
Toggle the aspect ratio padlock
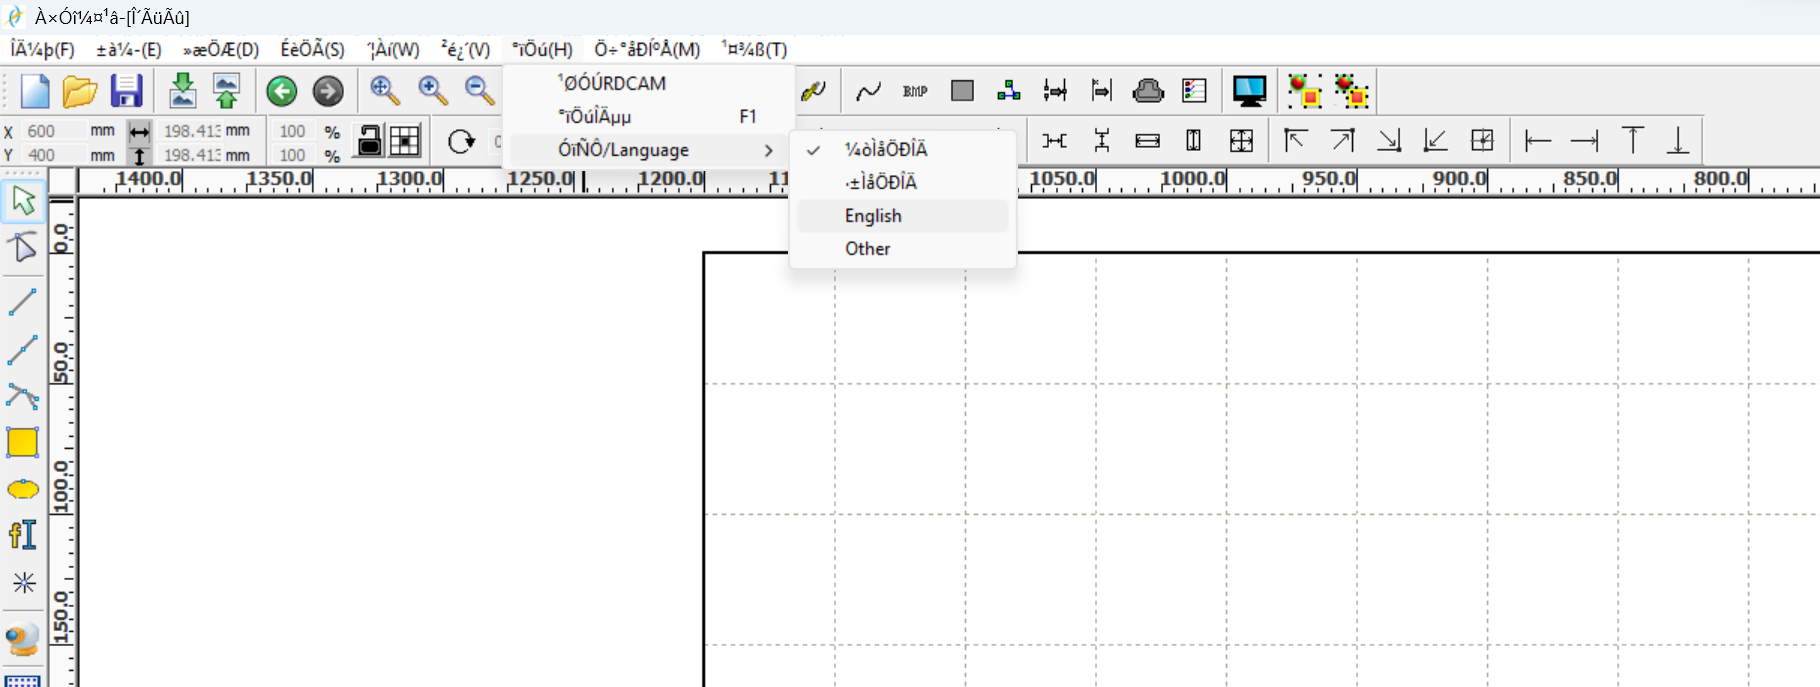click(370, 141)
